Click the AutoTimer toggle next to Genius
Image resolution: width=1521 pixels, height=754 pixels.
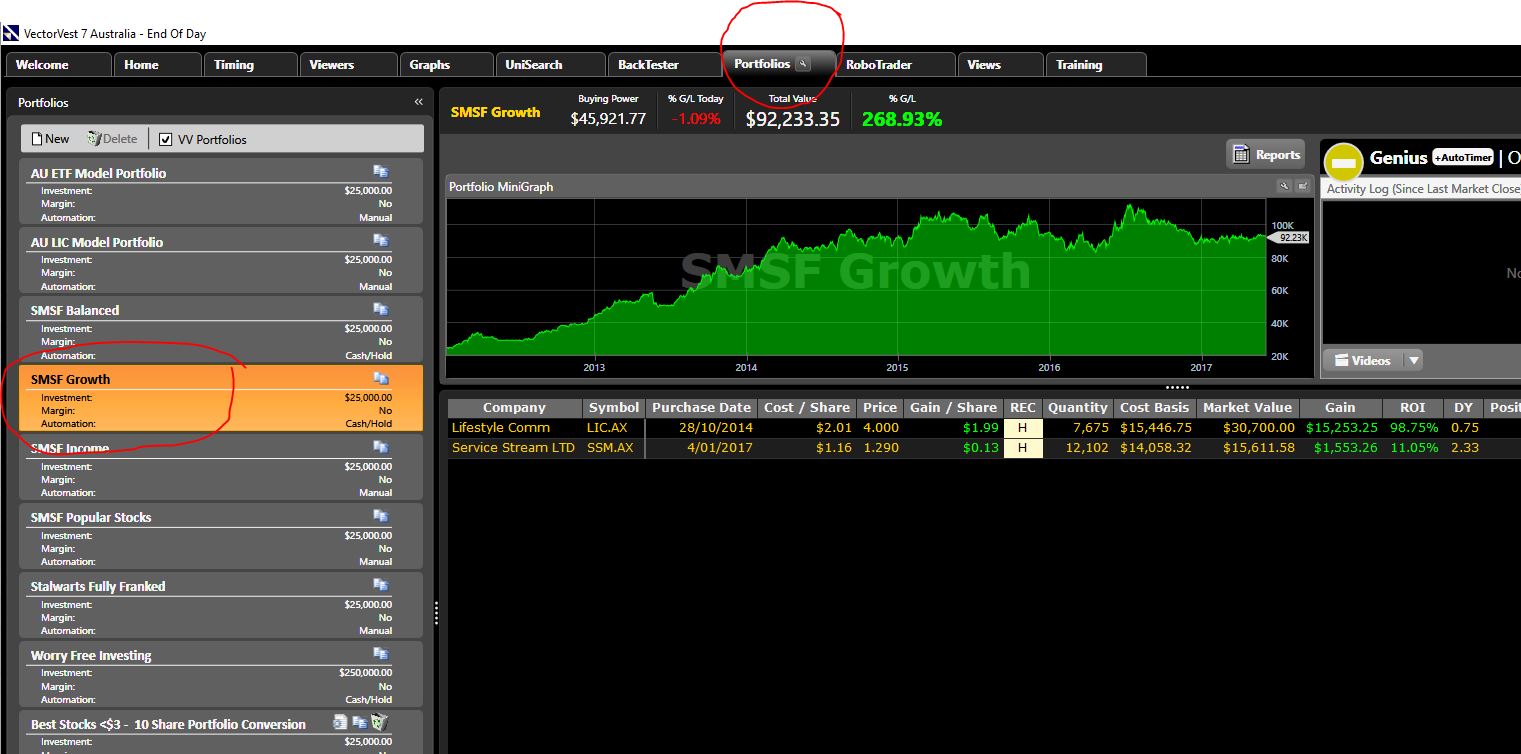coord(1462,157)
